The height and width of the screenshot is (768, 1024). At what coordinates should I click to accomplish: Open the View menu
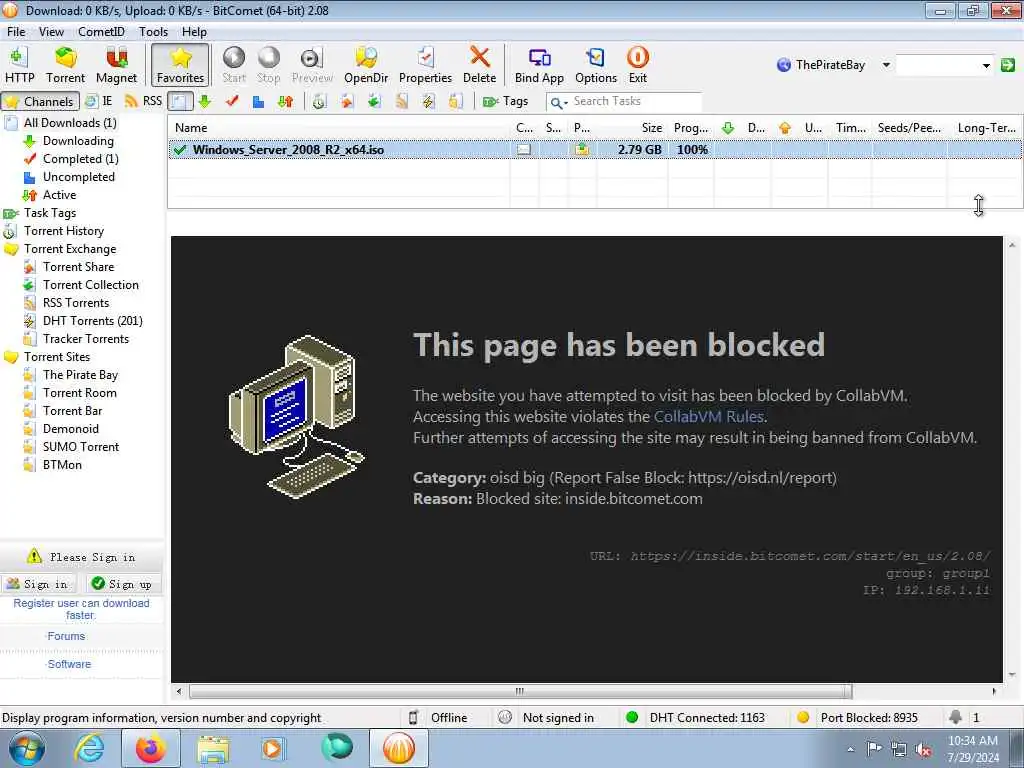[x=51, y=31]
